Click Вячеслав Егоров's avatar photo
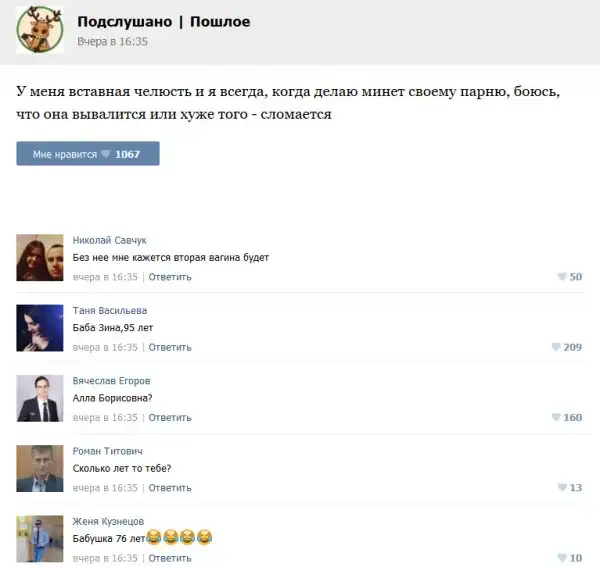Image resolution: width=600 pixels, height=567 pixels. tap(40, 398)
